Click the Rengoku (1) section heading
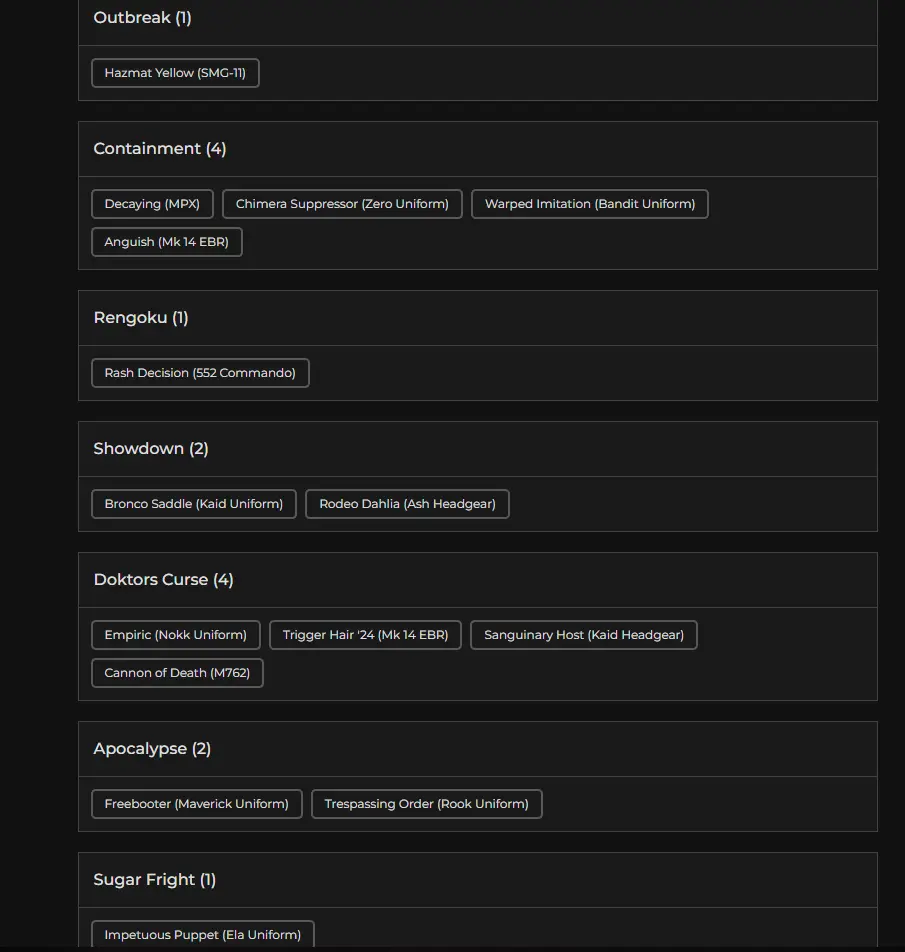The width and height of the screenshot is (905, 952). click(x=141, y=318)
